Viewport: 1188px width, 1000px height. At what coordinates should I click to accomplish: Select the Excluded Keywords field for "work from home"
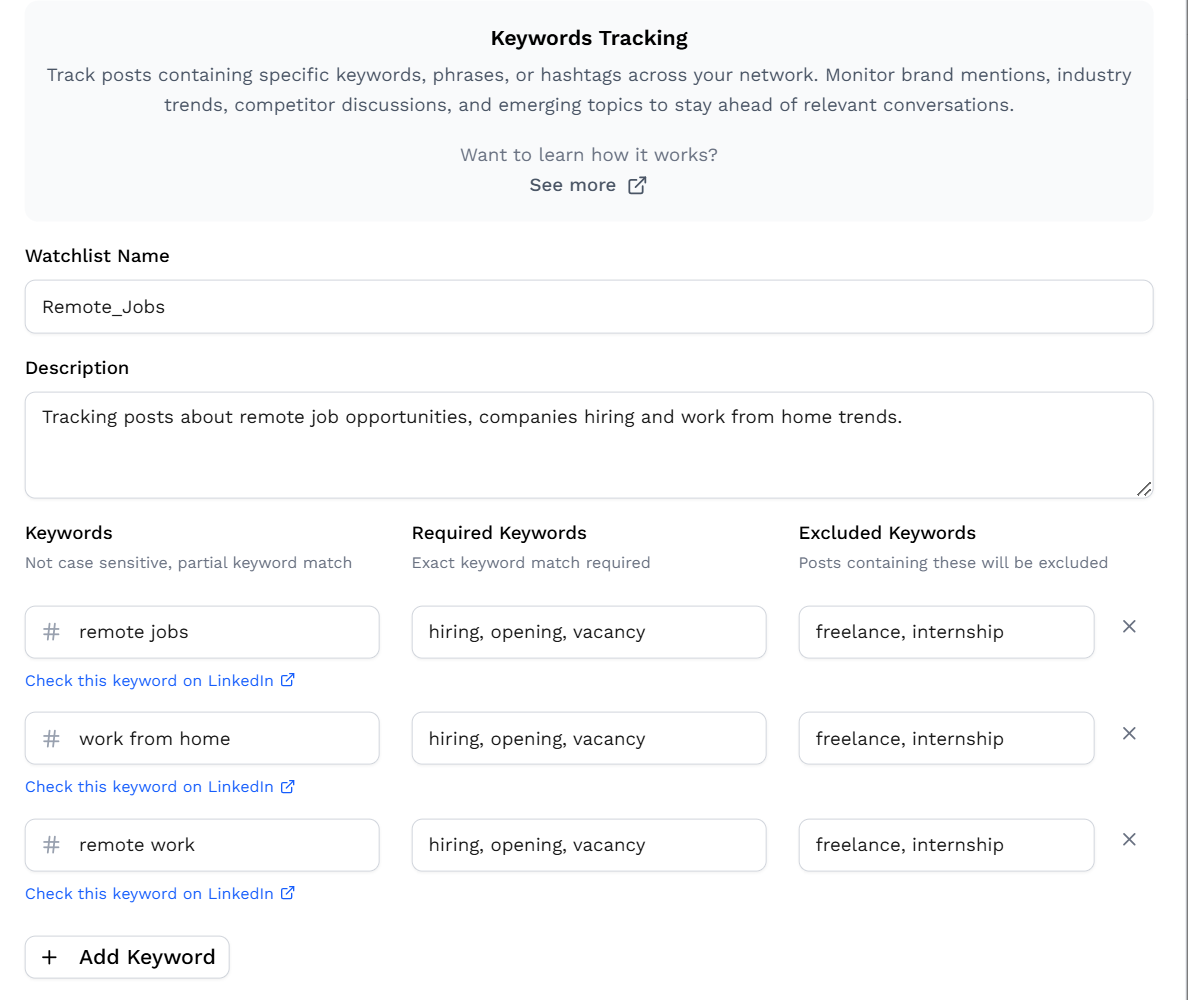945,738
